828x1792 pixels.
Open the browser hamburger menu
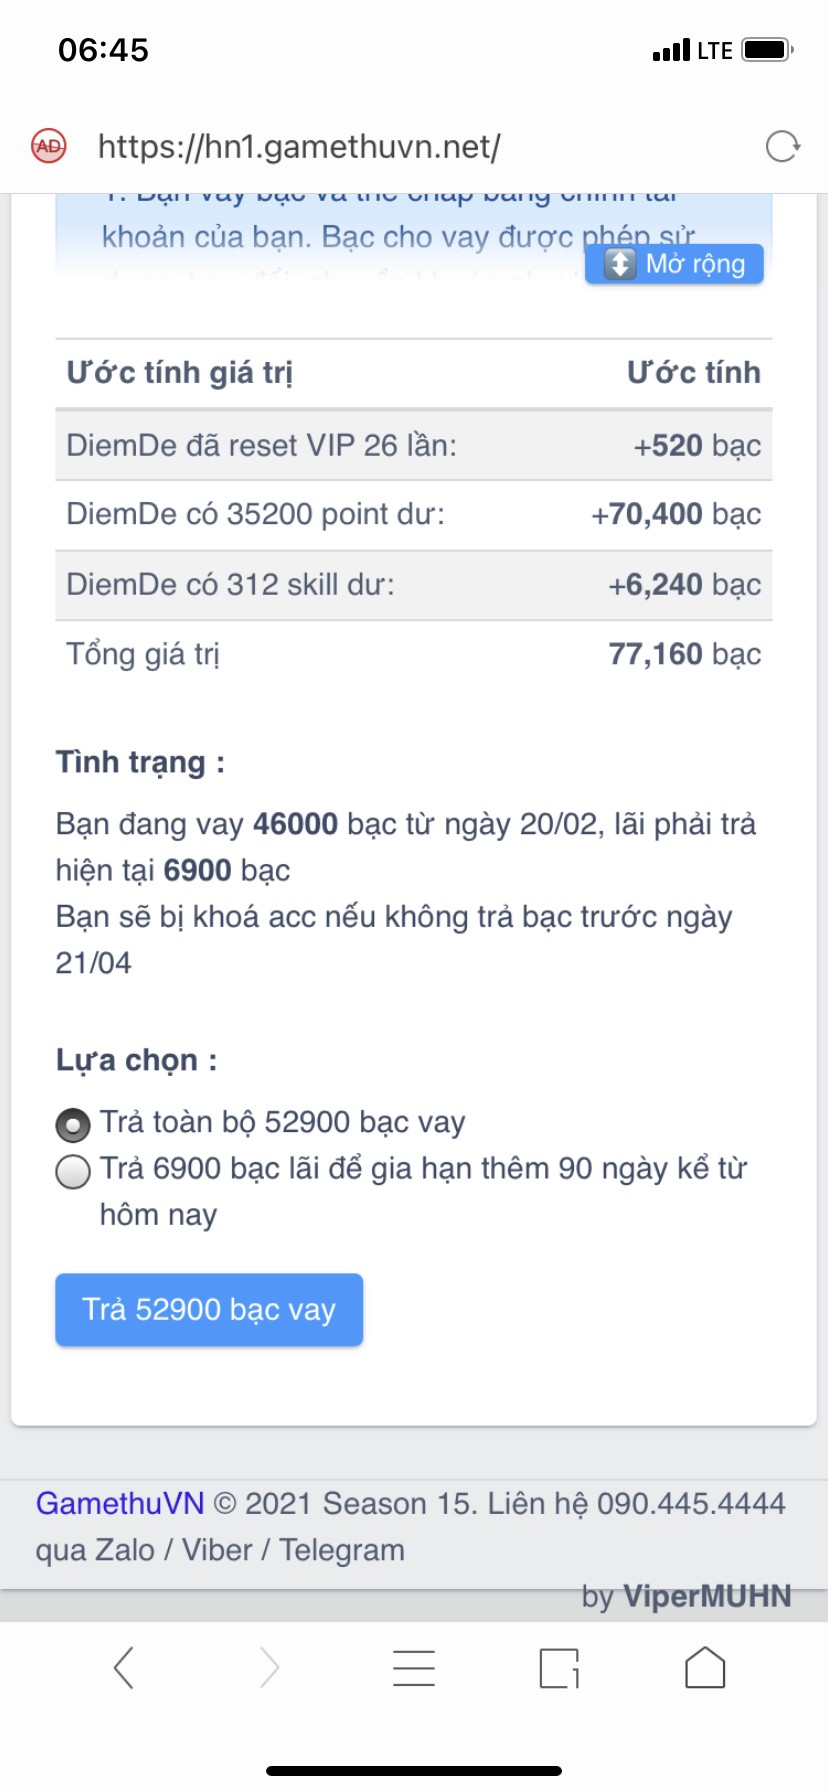(413, 1668)
